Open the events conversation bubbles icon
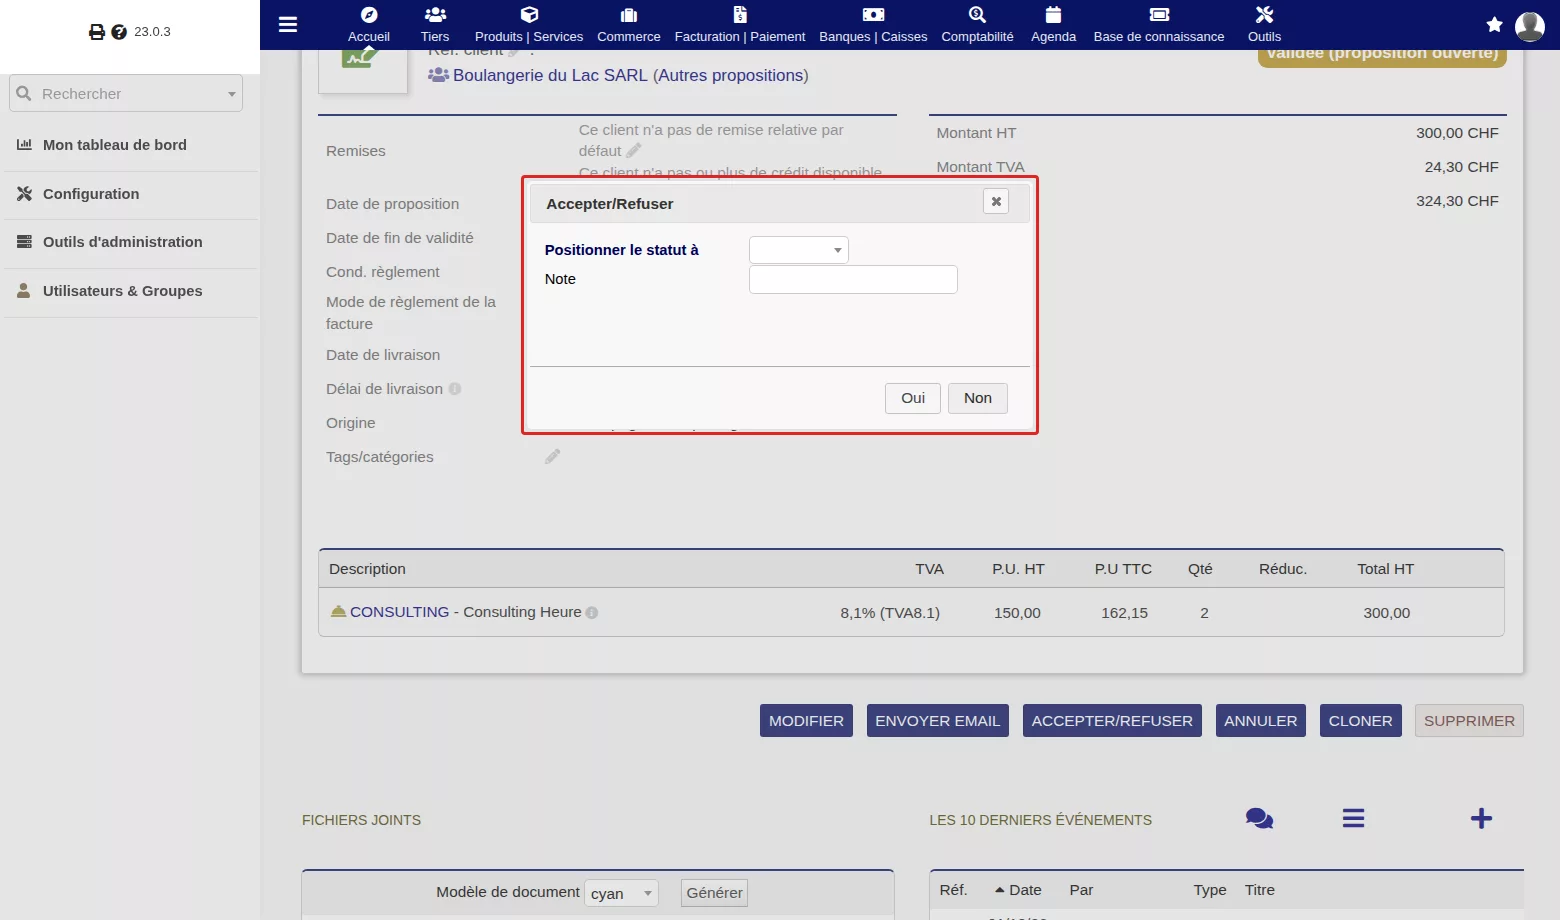This screenshot has height=920, width=1560. point(1260,819)
